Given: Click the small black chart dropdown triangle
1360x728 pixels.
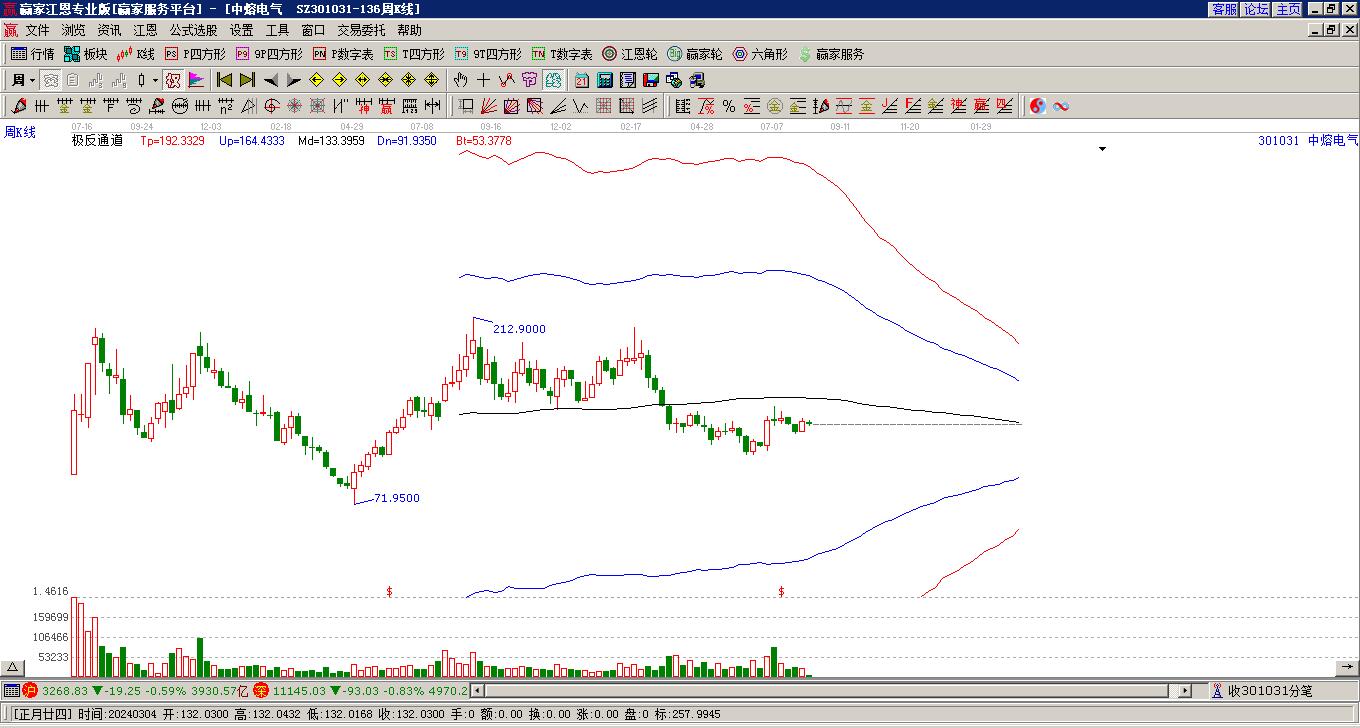Looking at the screenshot, I should 1103,149.
